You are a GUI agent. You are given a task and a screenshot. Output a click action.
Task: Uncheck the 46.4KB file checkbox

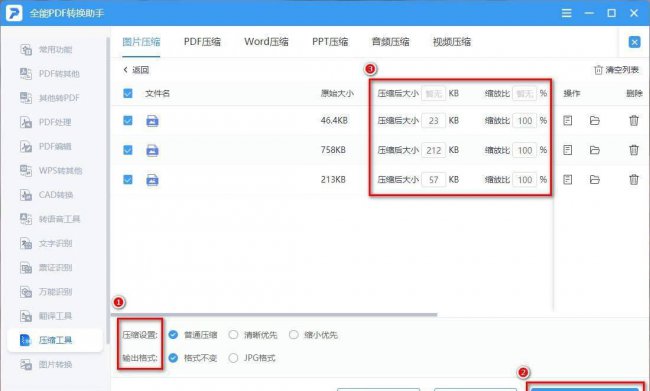(x=128, y=121)
